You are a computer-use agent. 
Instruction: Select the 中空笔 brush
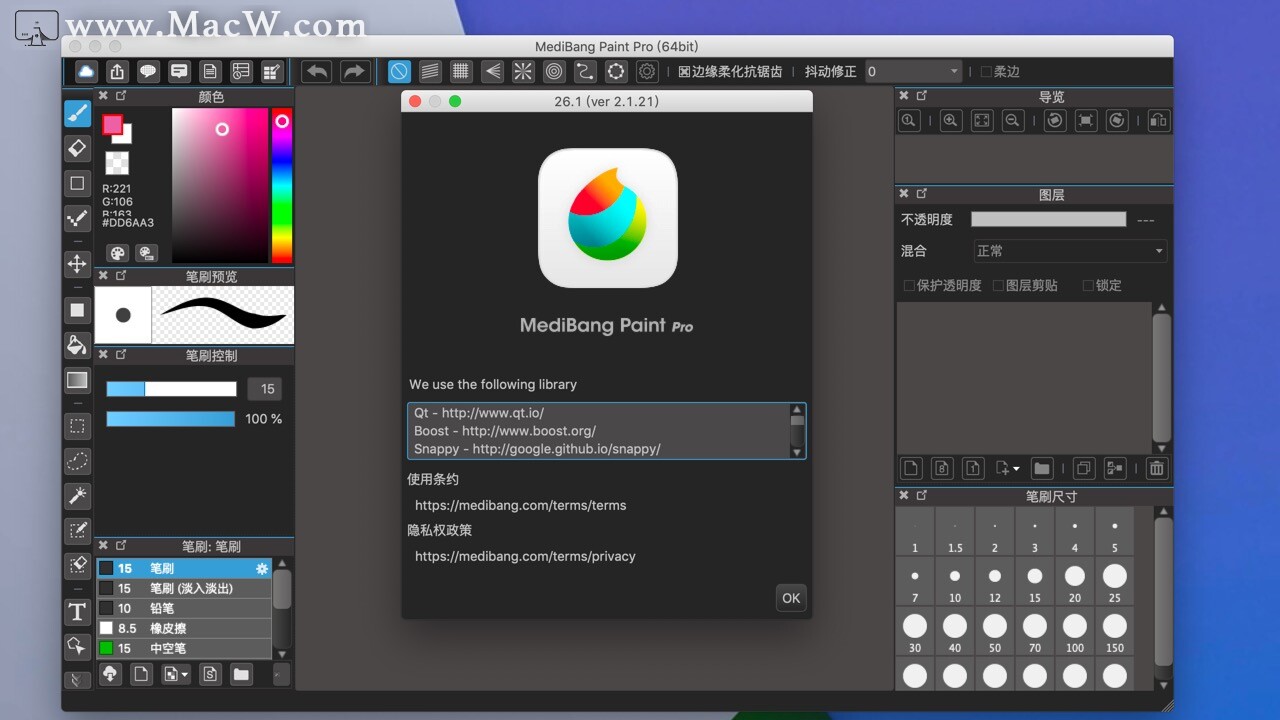tap(183, 648)
